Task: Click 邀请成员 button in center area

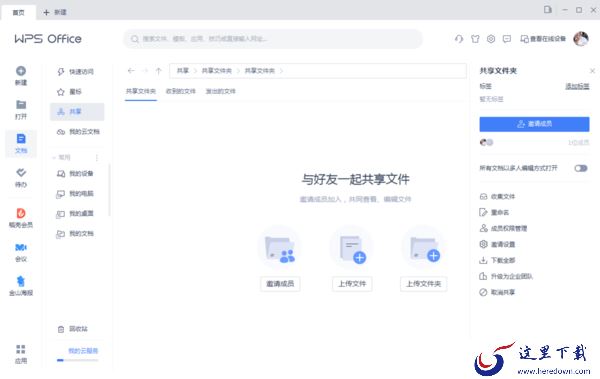Action: 280,284
